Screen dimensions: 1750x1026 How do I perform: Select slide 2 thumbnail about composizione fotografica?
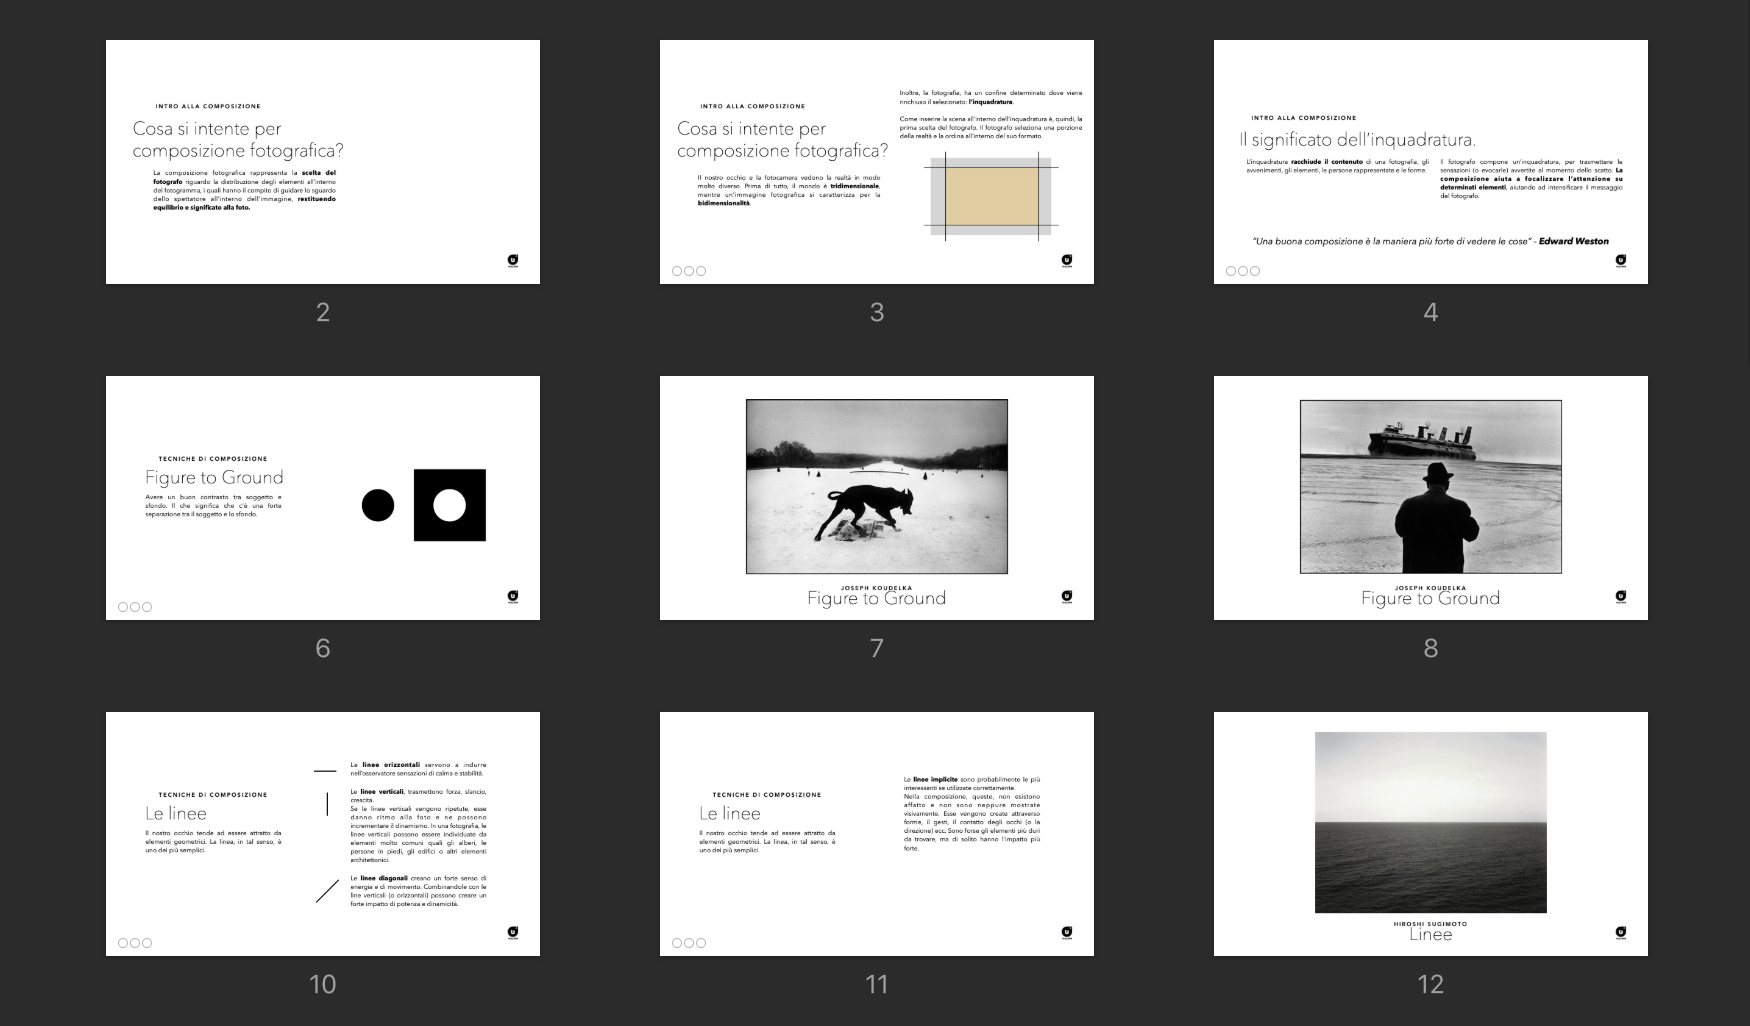(x=323, y=162)
